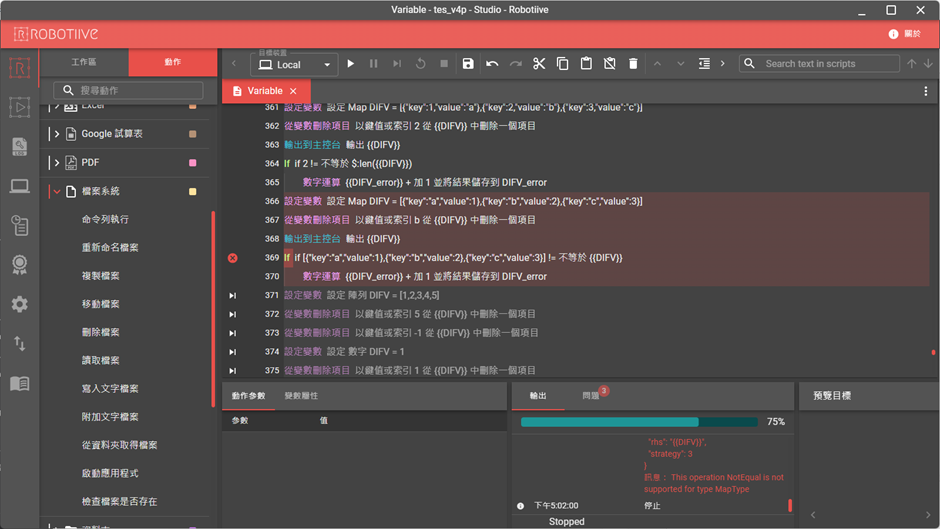
Task: Click the 搜尋動作 search field
Action: click(x=128, y=91)
